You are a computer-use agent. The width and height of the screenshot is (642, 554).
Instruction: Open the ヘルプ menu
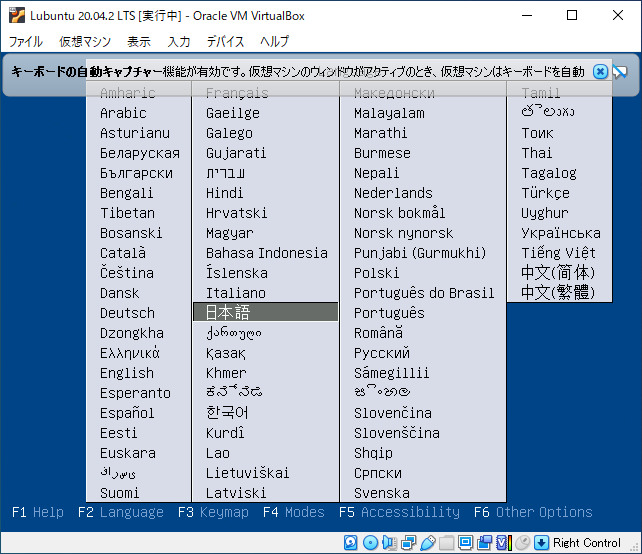(x=275, y=41)
